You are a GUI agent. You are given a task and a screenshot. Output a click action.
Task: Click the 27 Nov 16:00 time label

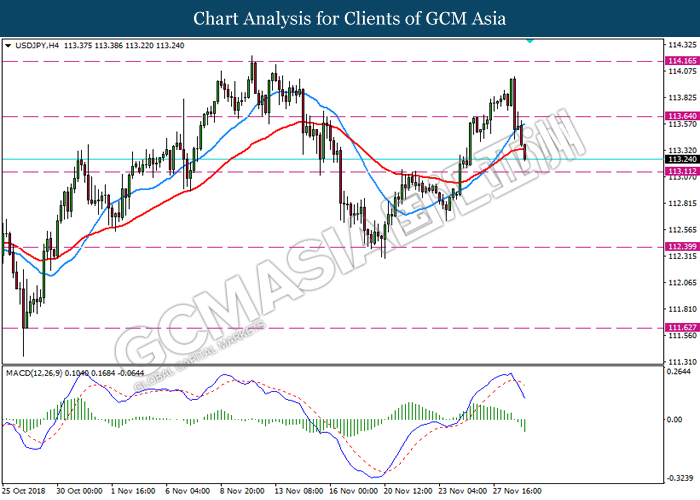tap(517, 491)
